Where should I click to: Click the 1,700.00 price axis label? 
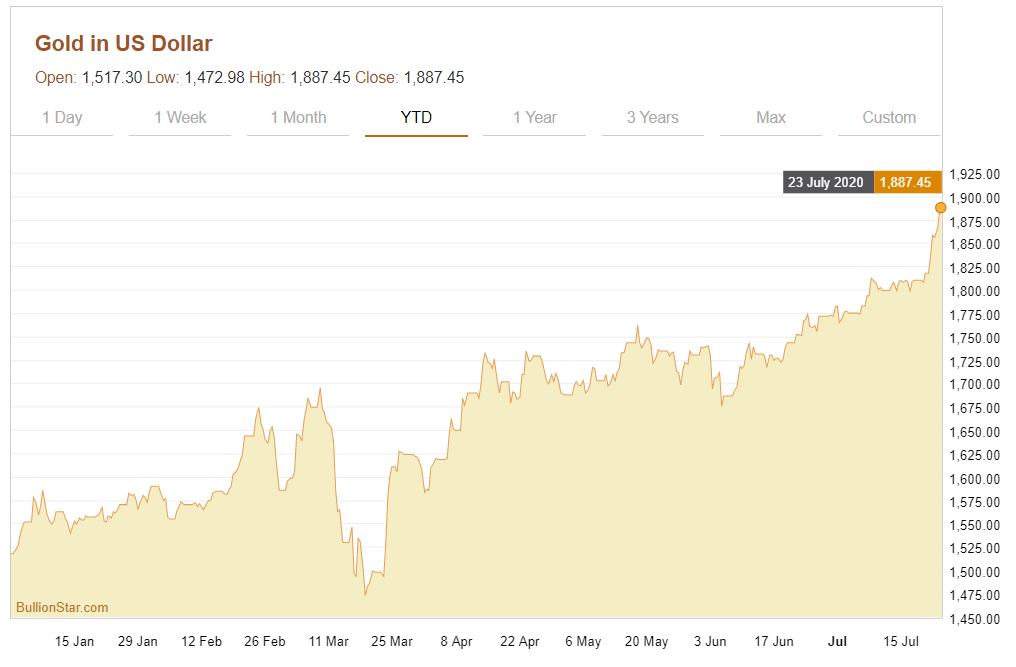pos(975,384)
